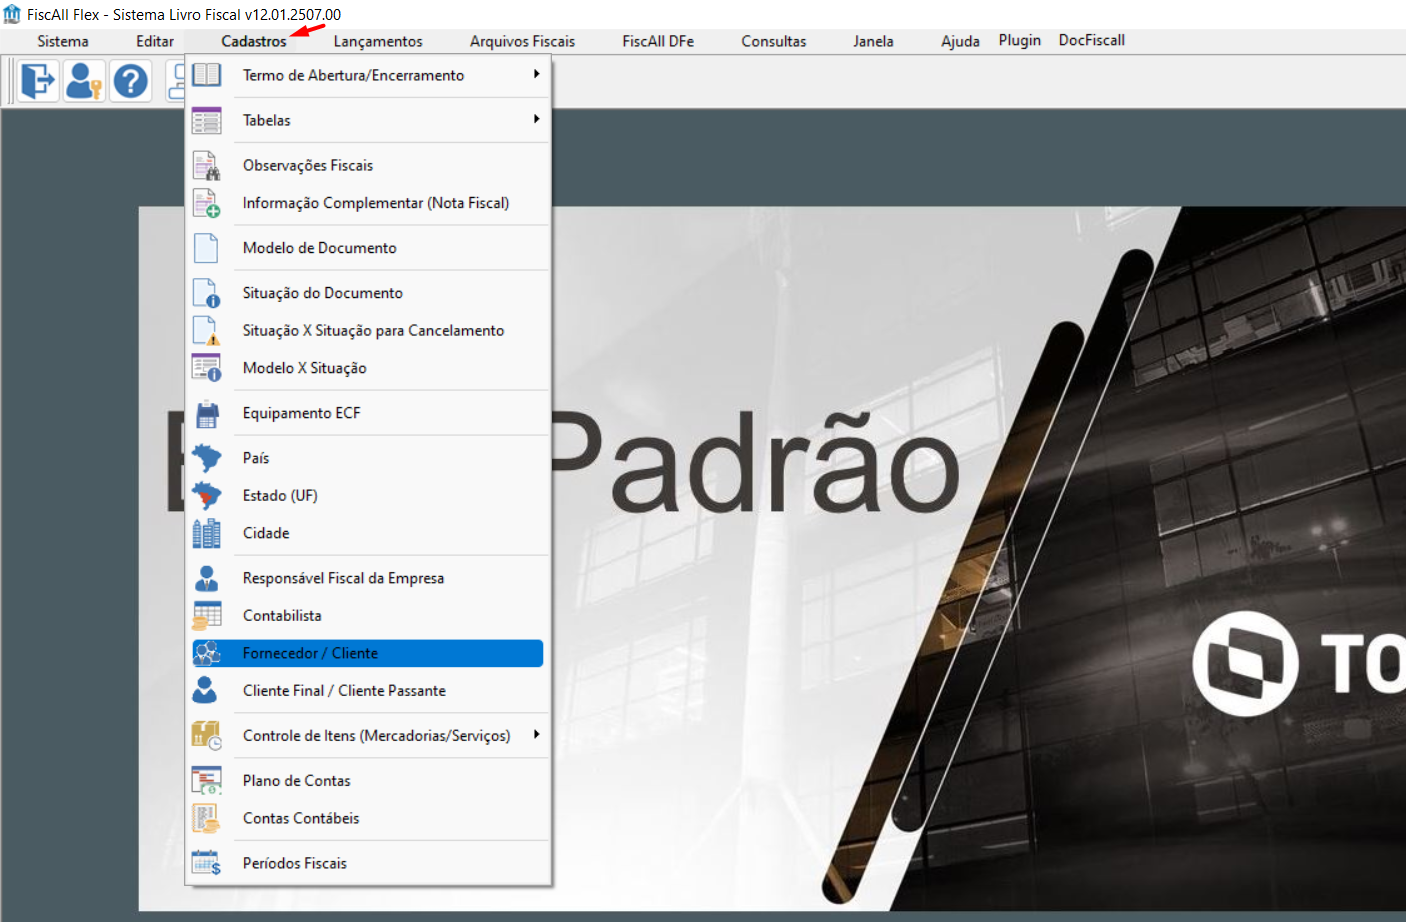This screenshot has width=1406, height=922.
Task: Click the person icon for Responsável Fiscal da Empresa
Action: (207, 578)
